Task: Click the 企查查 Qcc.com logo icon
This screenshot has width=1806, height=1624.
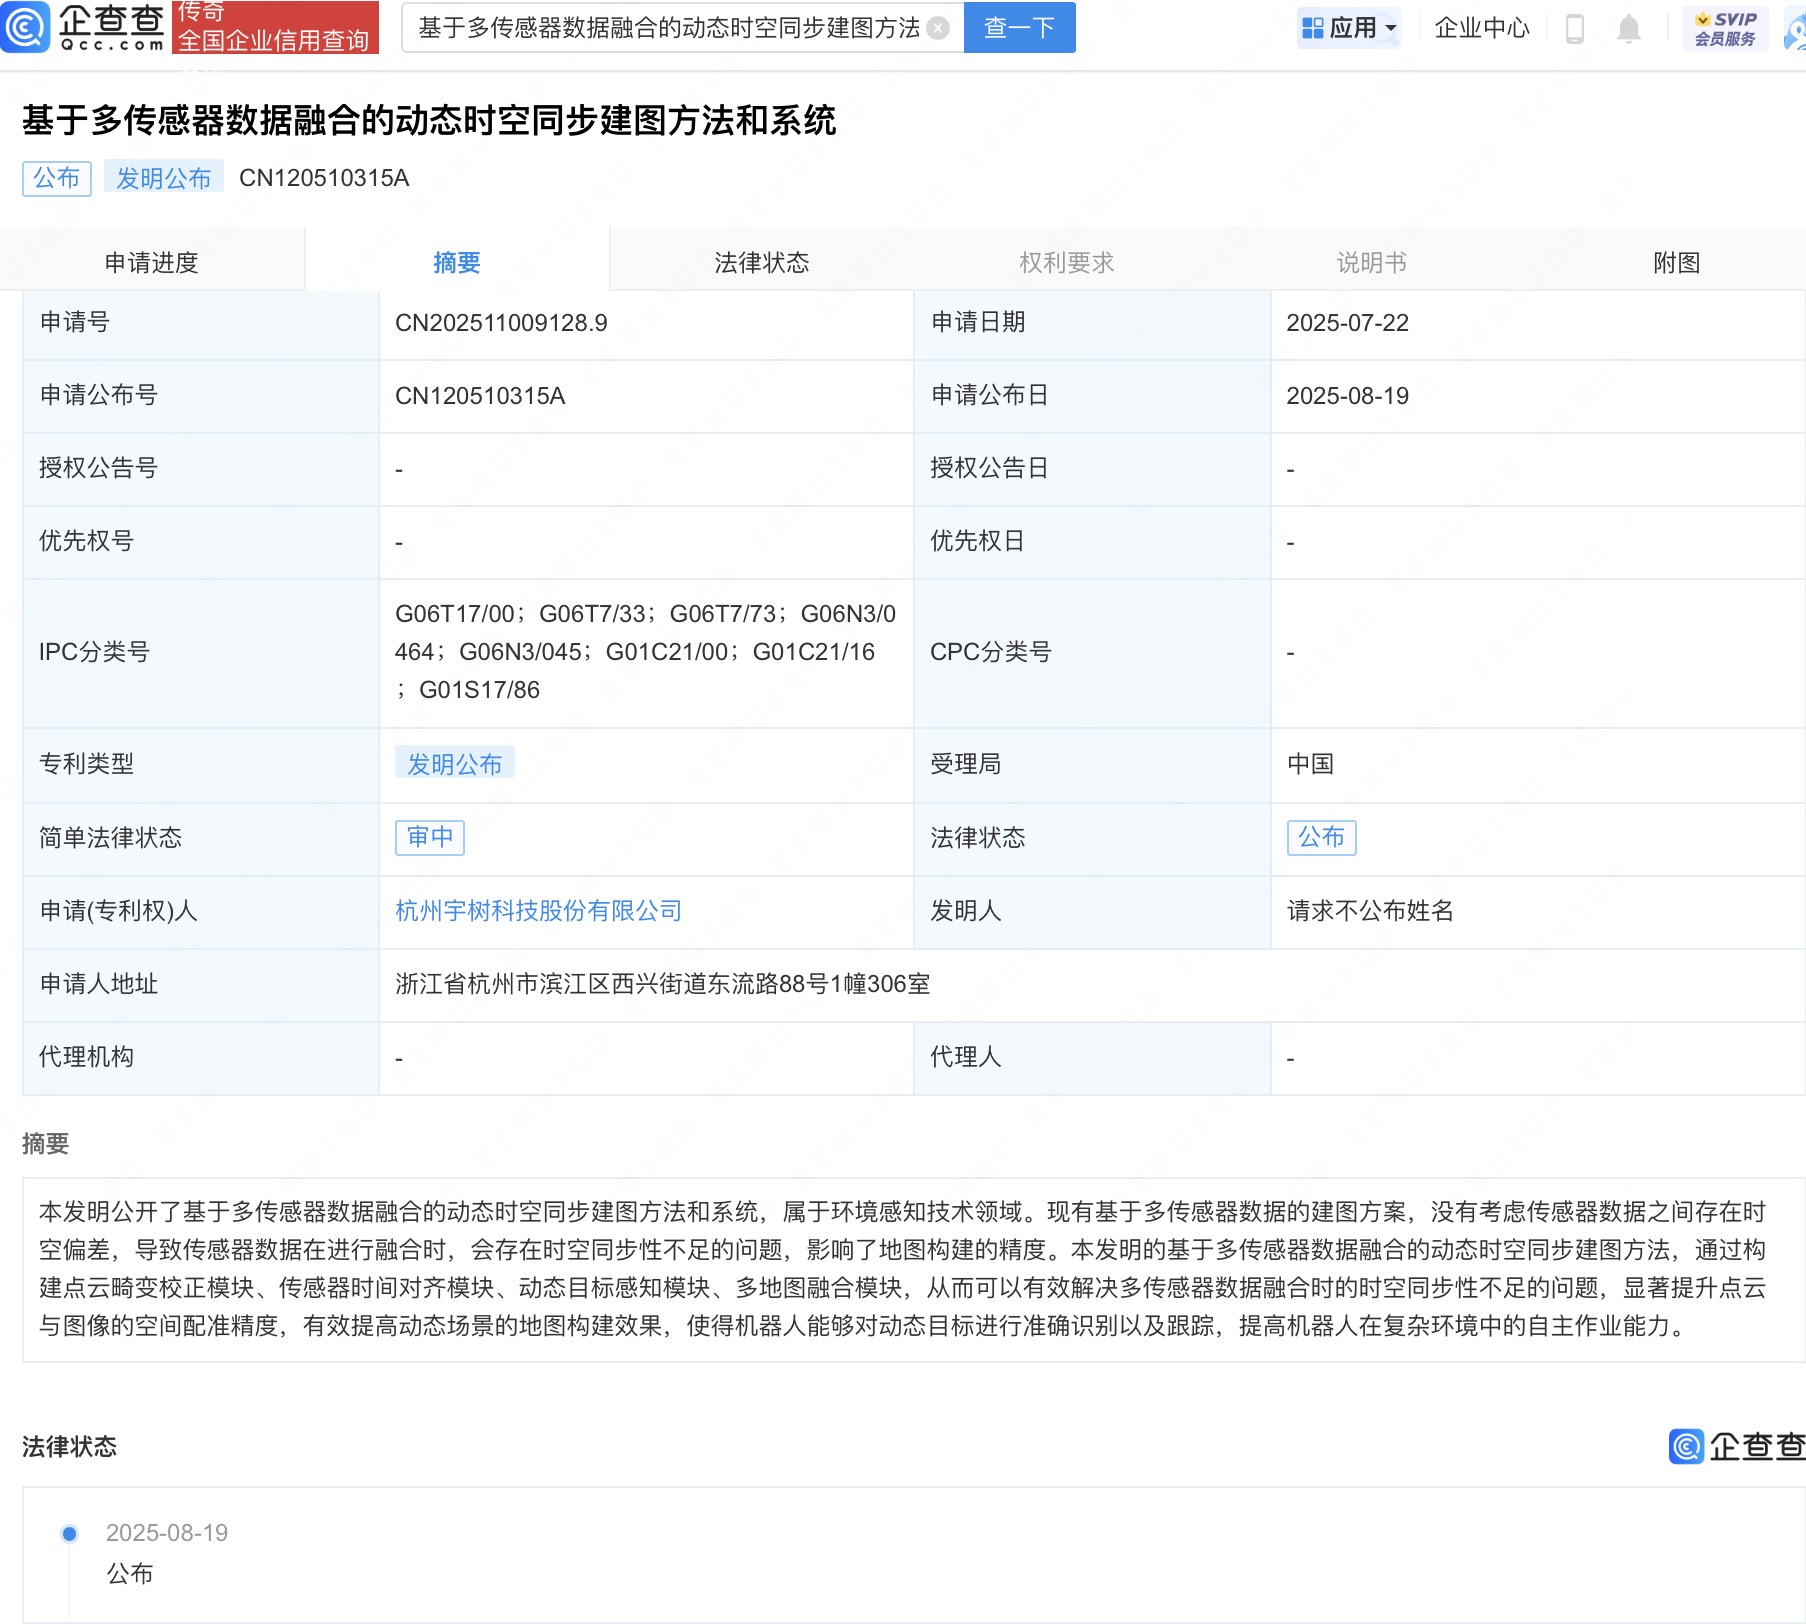Action: click(x=27, y=27)
